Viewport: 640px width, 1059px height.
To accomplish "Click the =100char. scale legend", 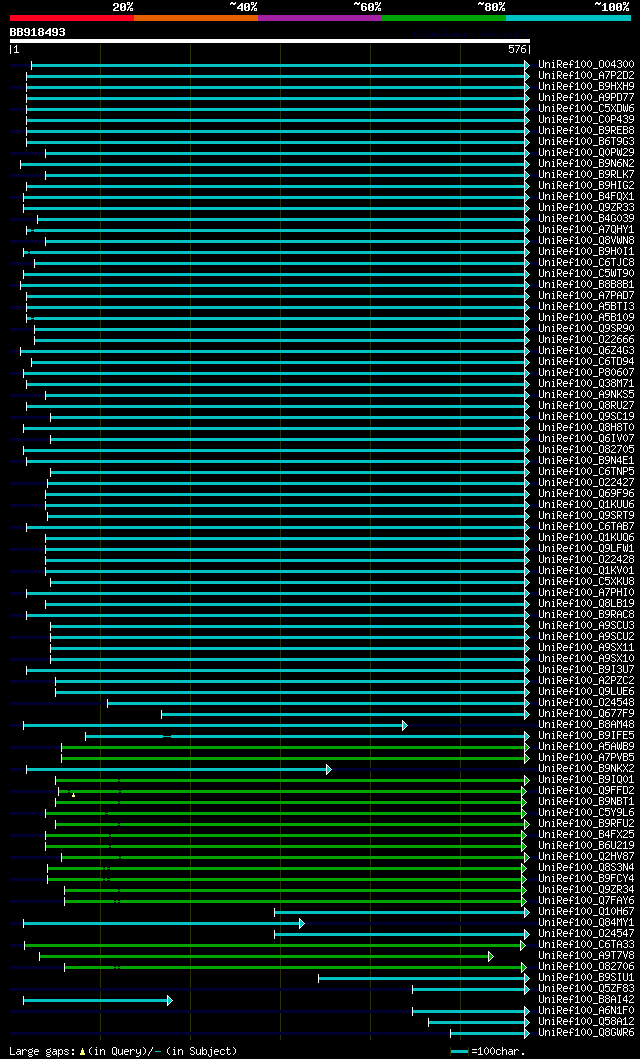I will pos(487,1052).
